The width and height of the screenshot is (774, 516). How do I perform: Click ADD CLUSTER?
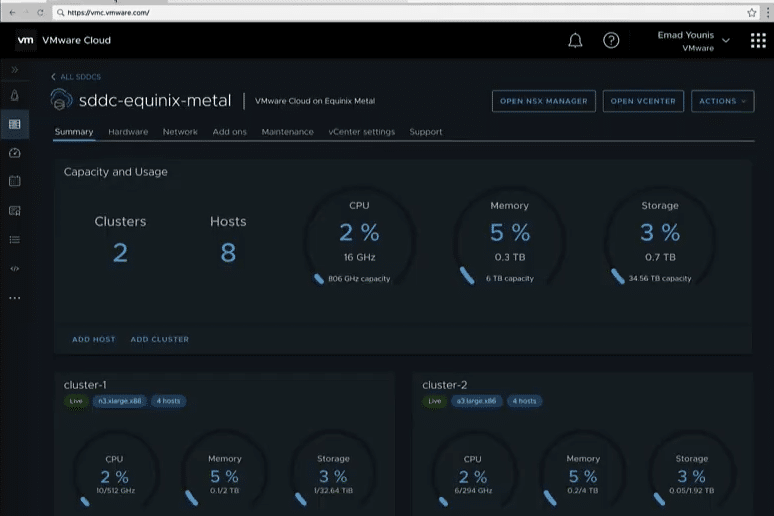click(x=159, y=339)
